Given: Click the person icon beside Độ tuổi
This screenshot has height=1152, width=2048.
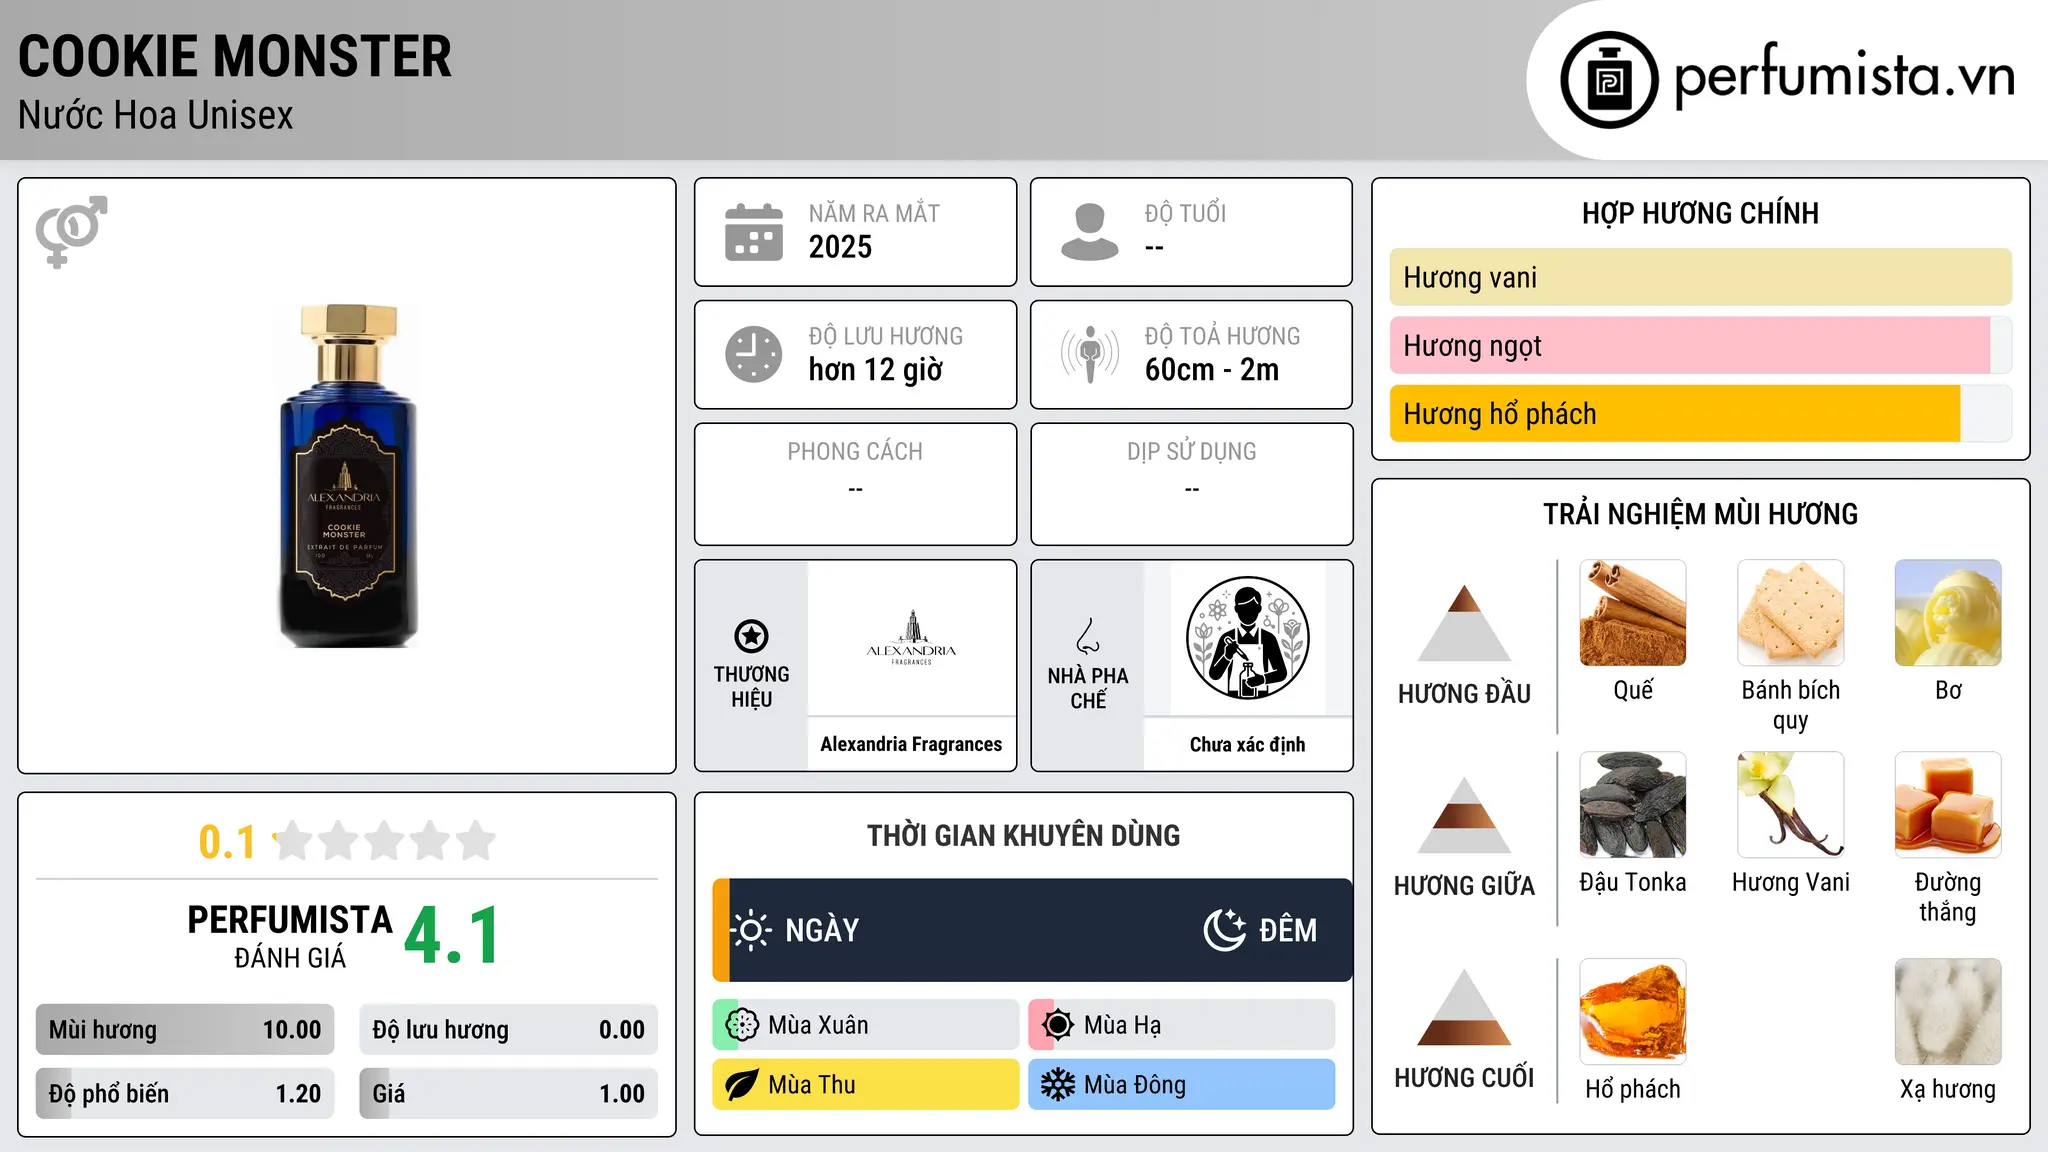Looking at the screenshot, I should [x=1090, y=232].
